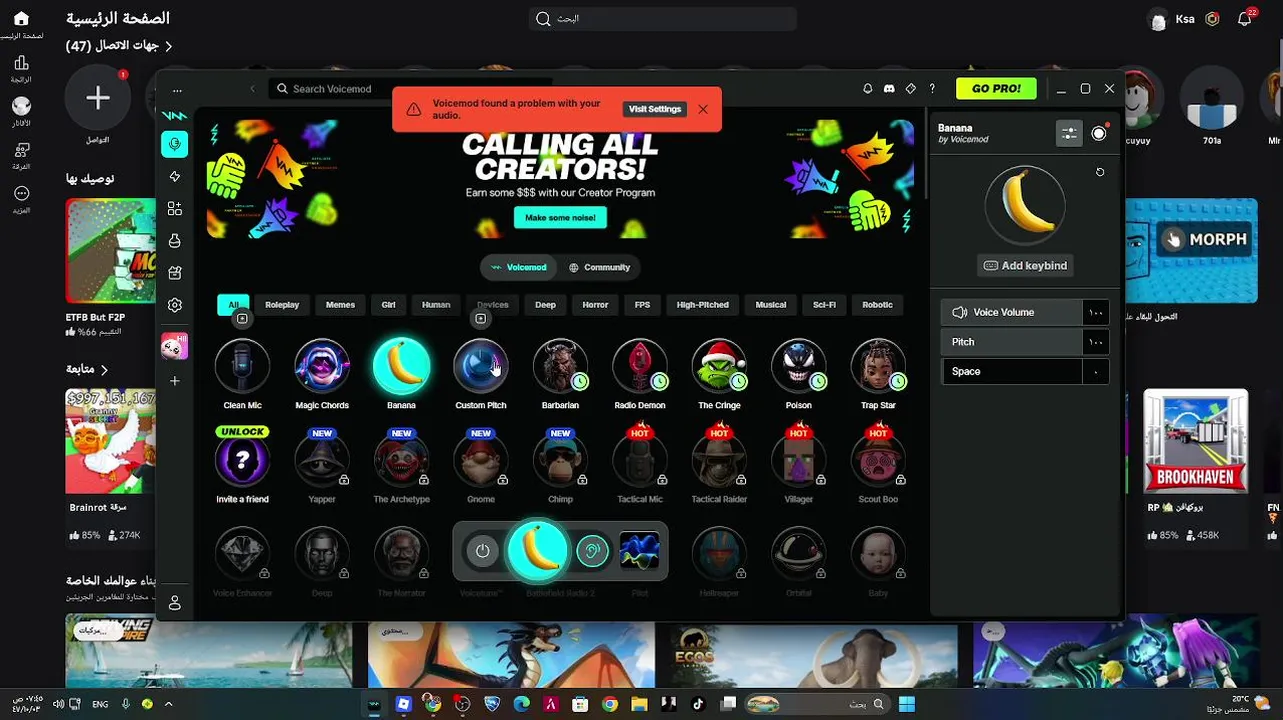The image size is (1283, 720).
Task: Adjust the Pitch slider
Action: [1025, 342]
